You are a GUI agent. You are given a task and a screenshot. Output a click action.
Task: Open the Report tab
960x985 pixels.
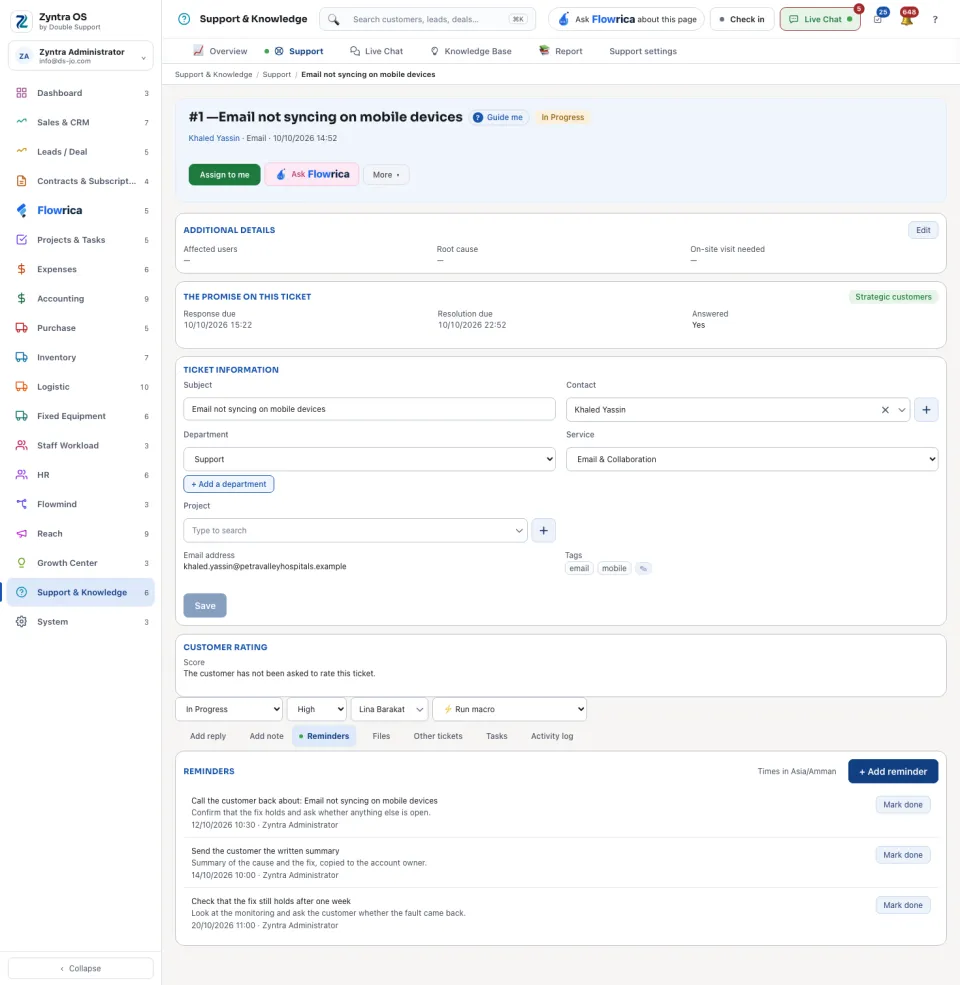pos(561,51)
